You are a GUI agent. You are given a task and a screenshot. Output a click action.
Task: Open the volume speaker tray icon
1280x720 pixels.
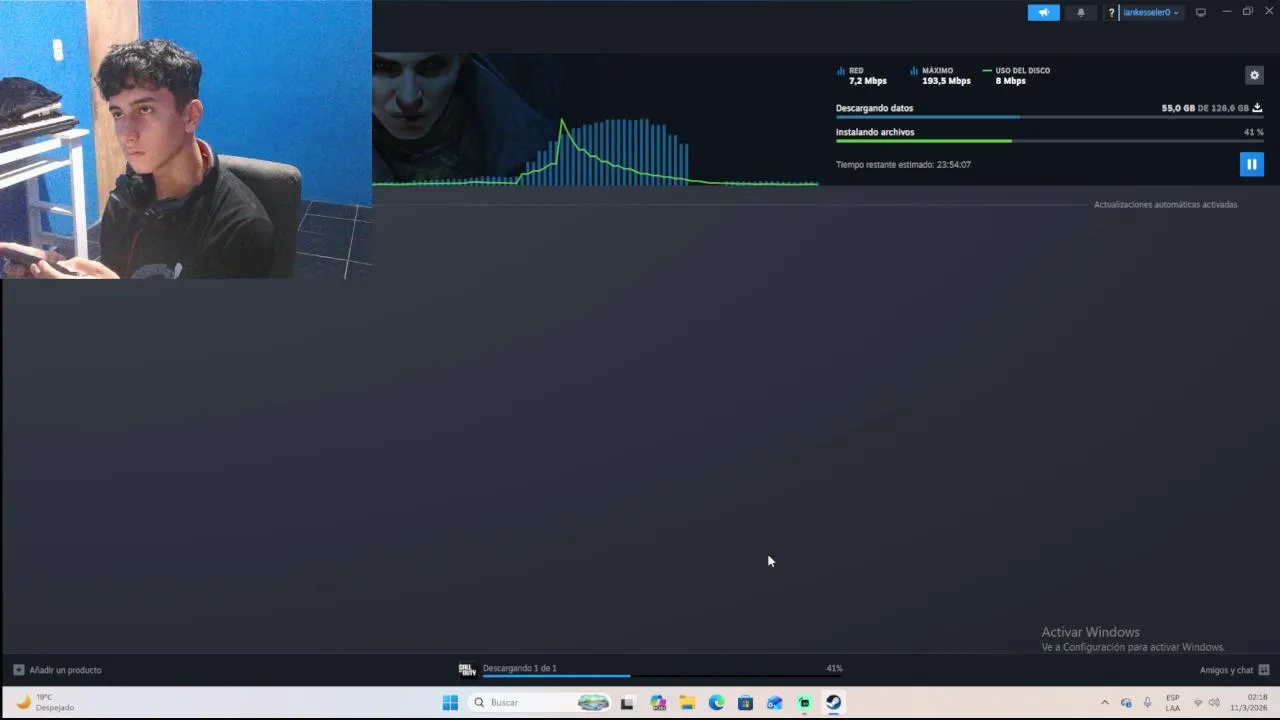(1214, 703)
